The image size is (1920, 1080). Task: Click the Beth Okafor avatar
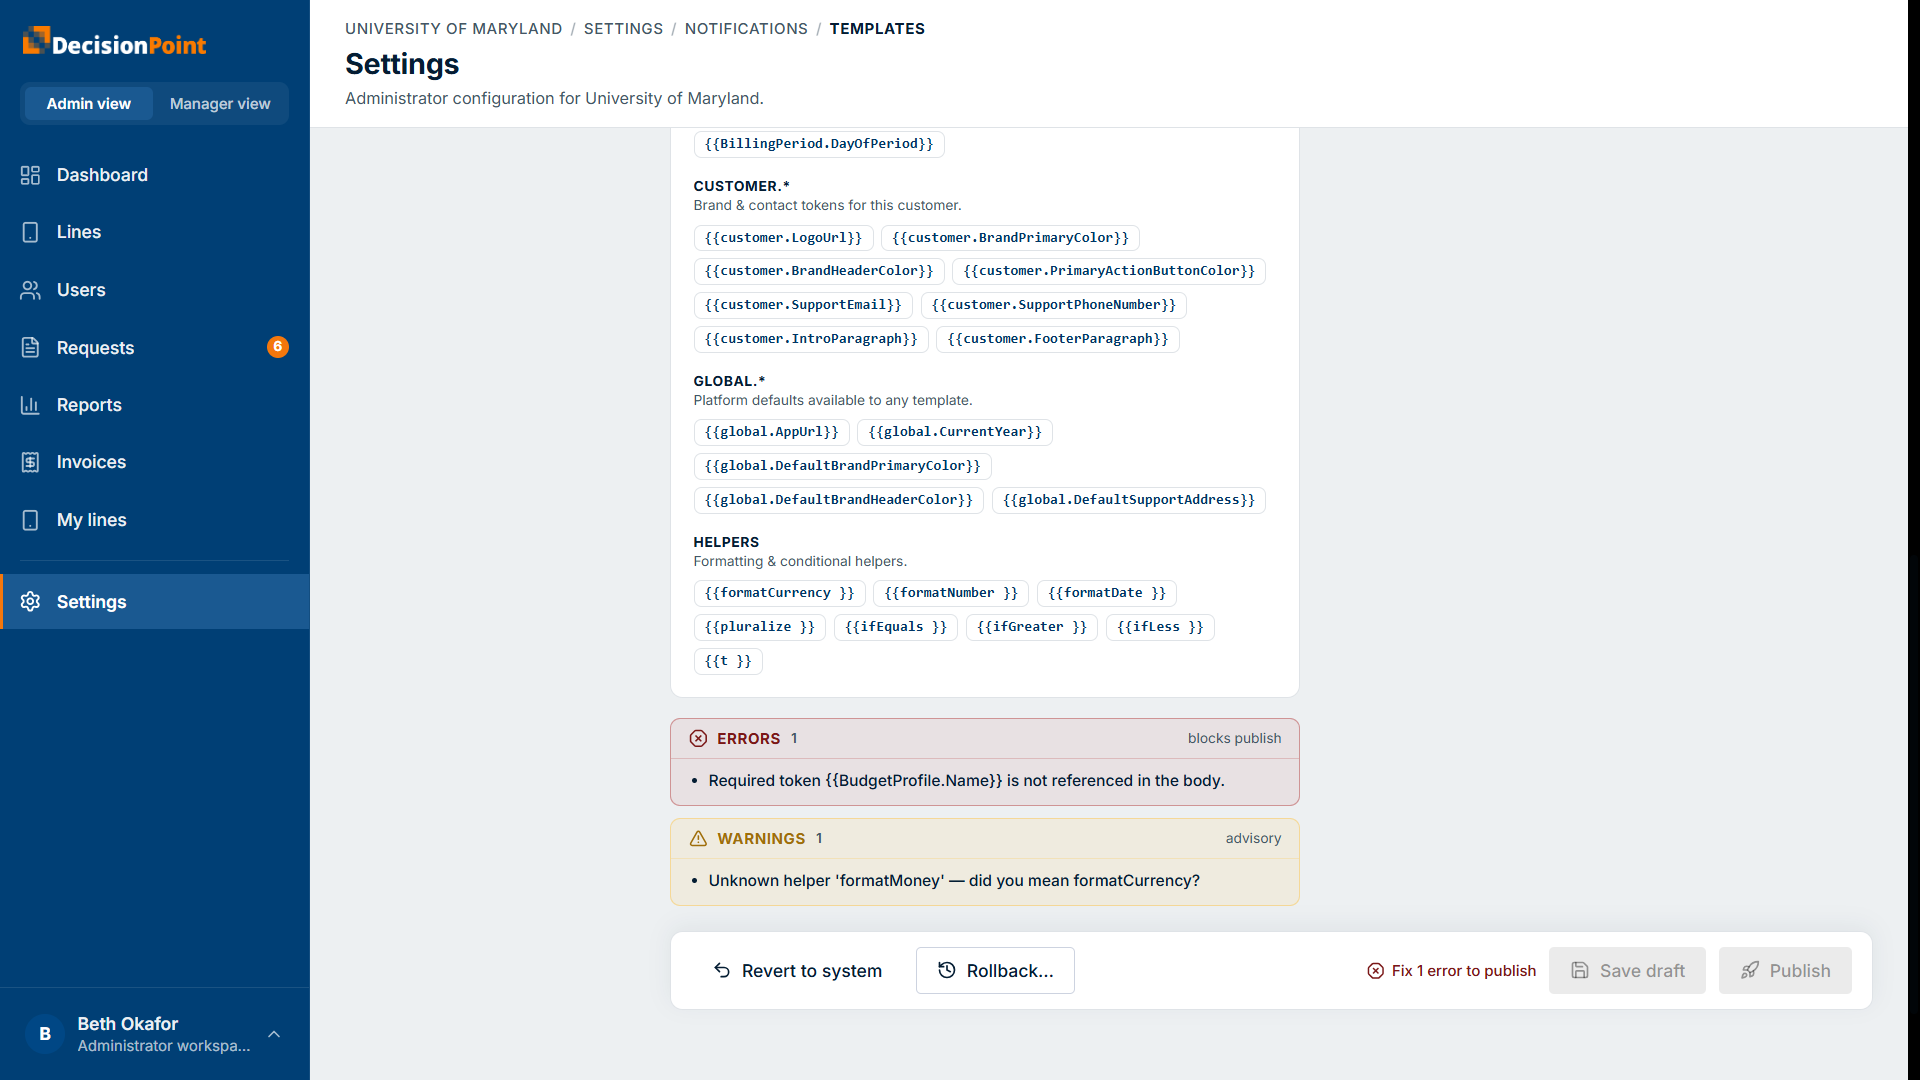45,1034
